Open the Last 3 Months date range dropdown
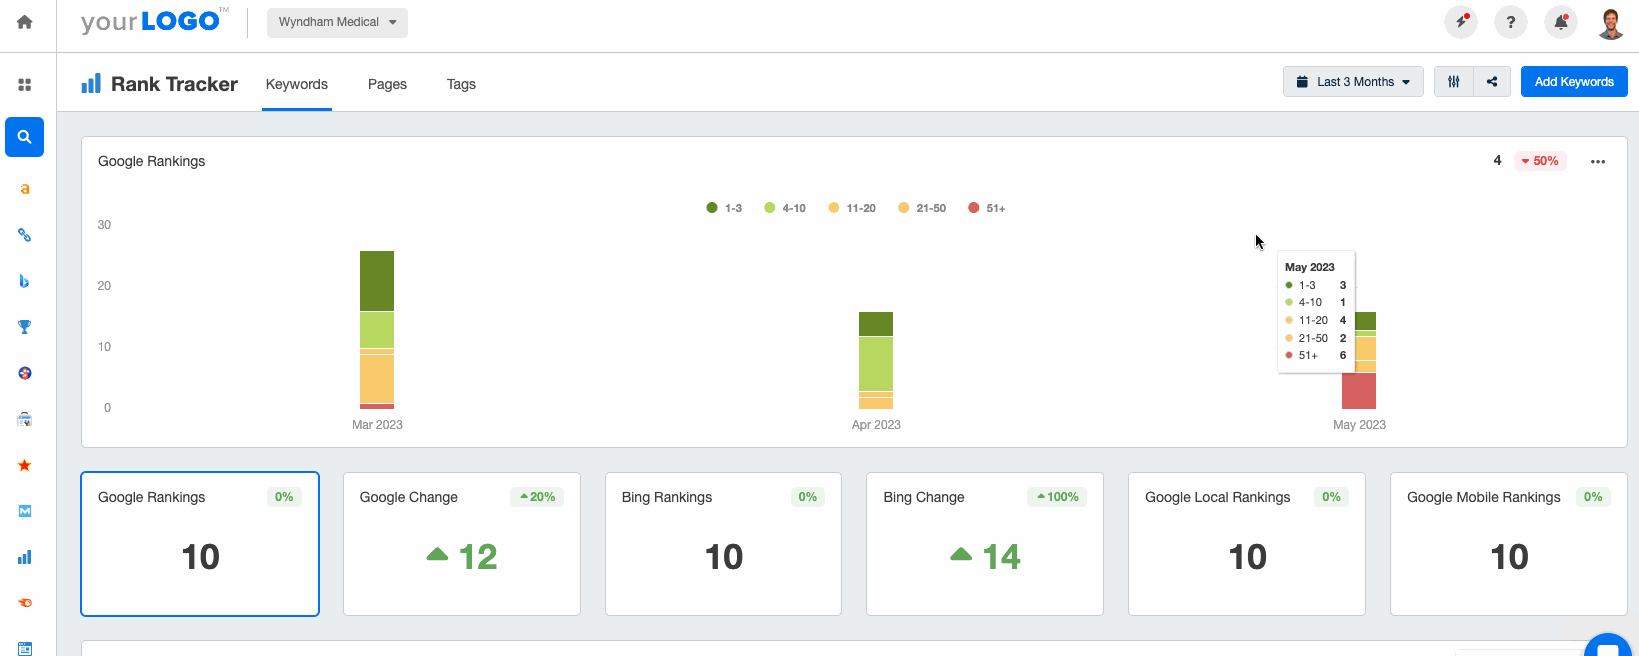Image resolution: width=1639 pixels, height=656 pixels. coord(1353,82)
